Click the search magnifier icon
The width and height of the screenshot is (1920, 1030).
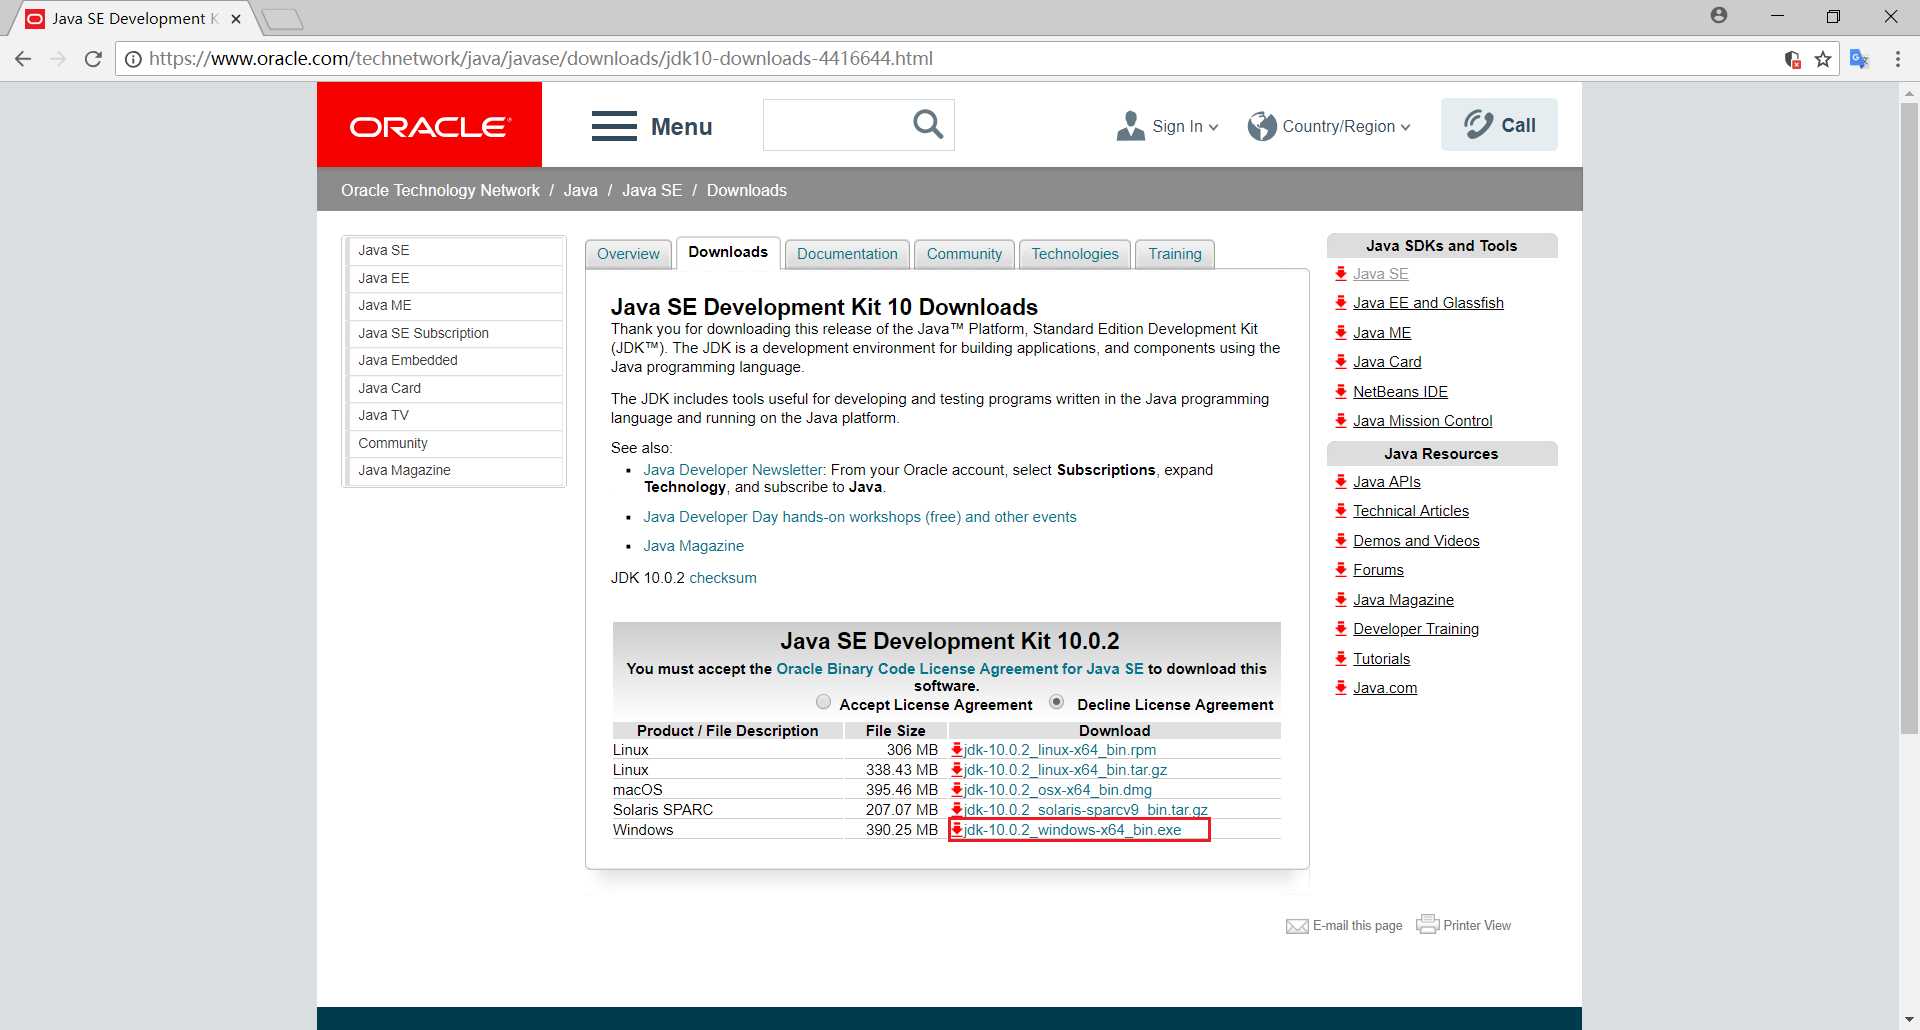tap(928, 125)
